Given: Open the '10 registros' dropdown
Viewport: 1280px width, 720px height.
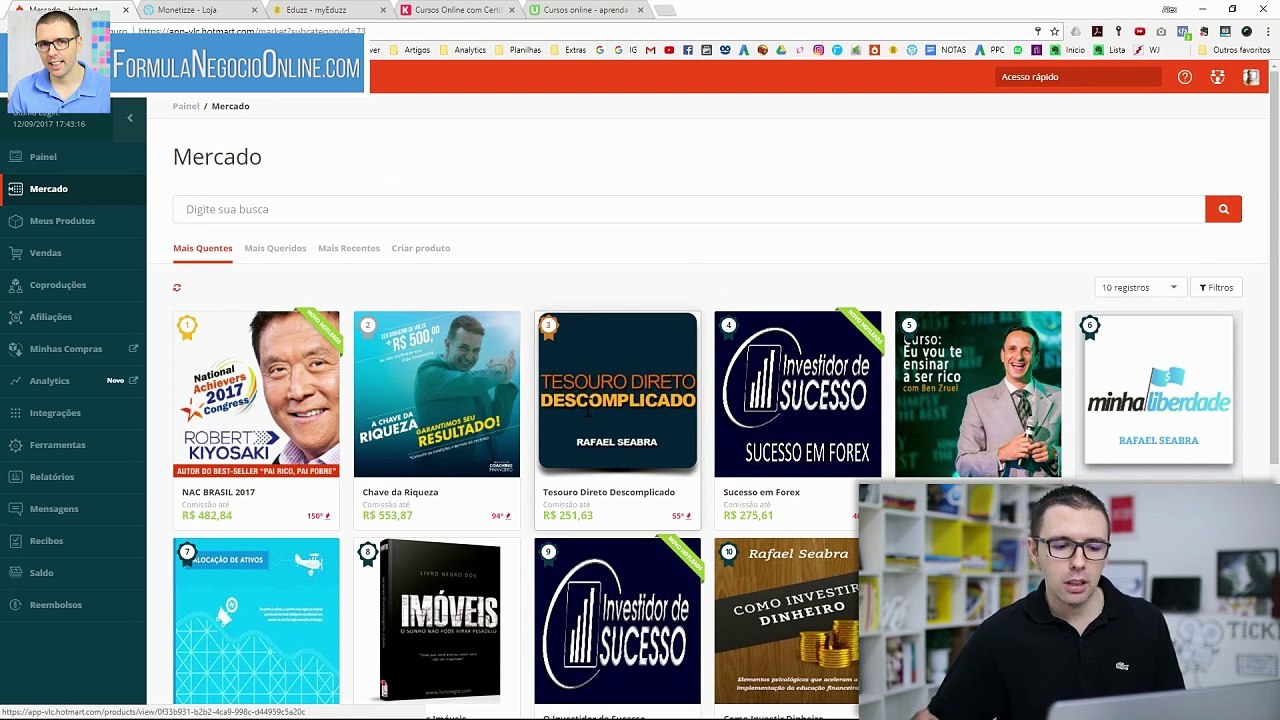Looking at the screenshot, I should (1140, 288).
